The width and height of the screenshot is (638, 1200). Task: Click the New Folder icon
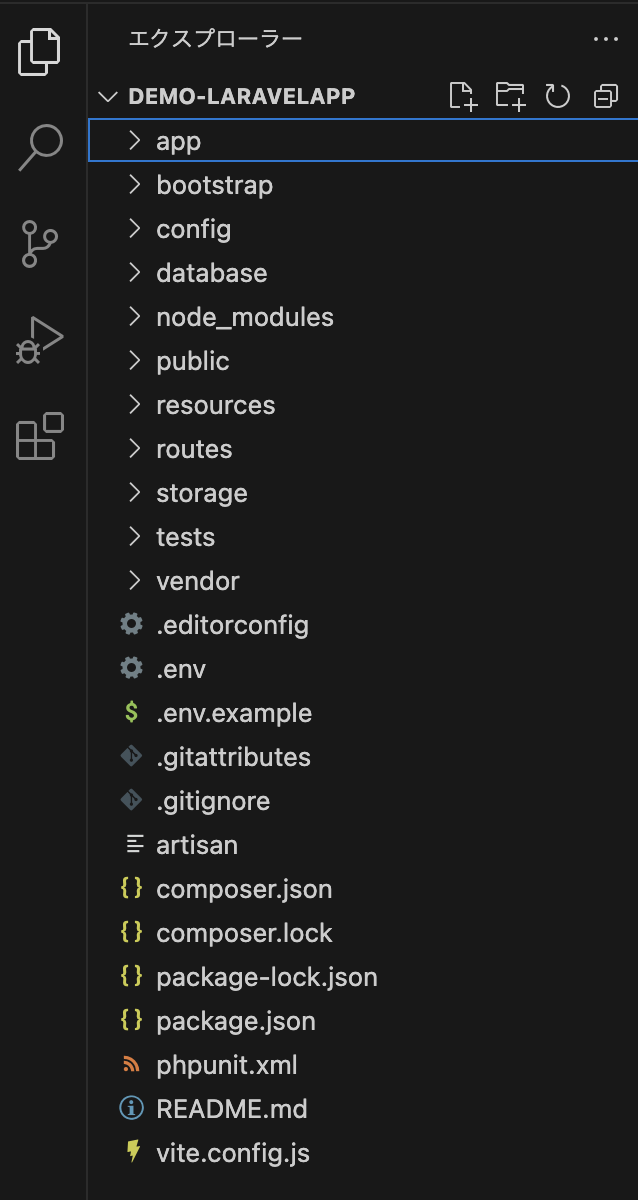click(x=510, y=96)
